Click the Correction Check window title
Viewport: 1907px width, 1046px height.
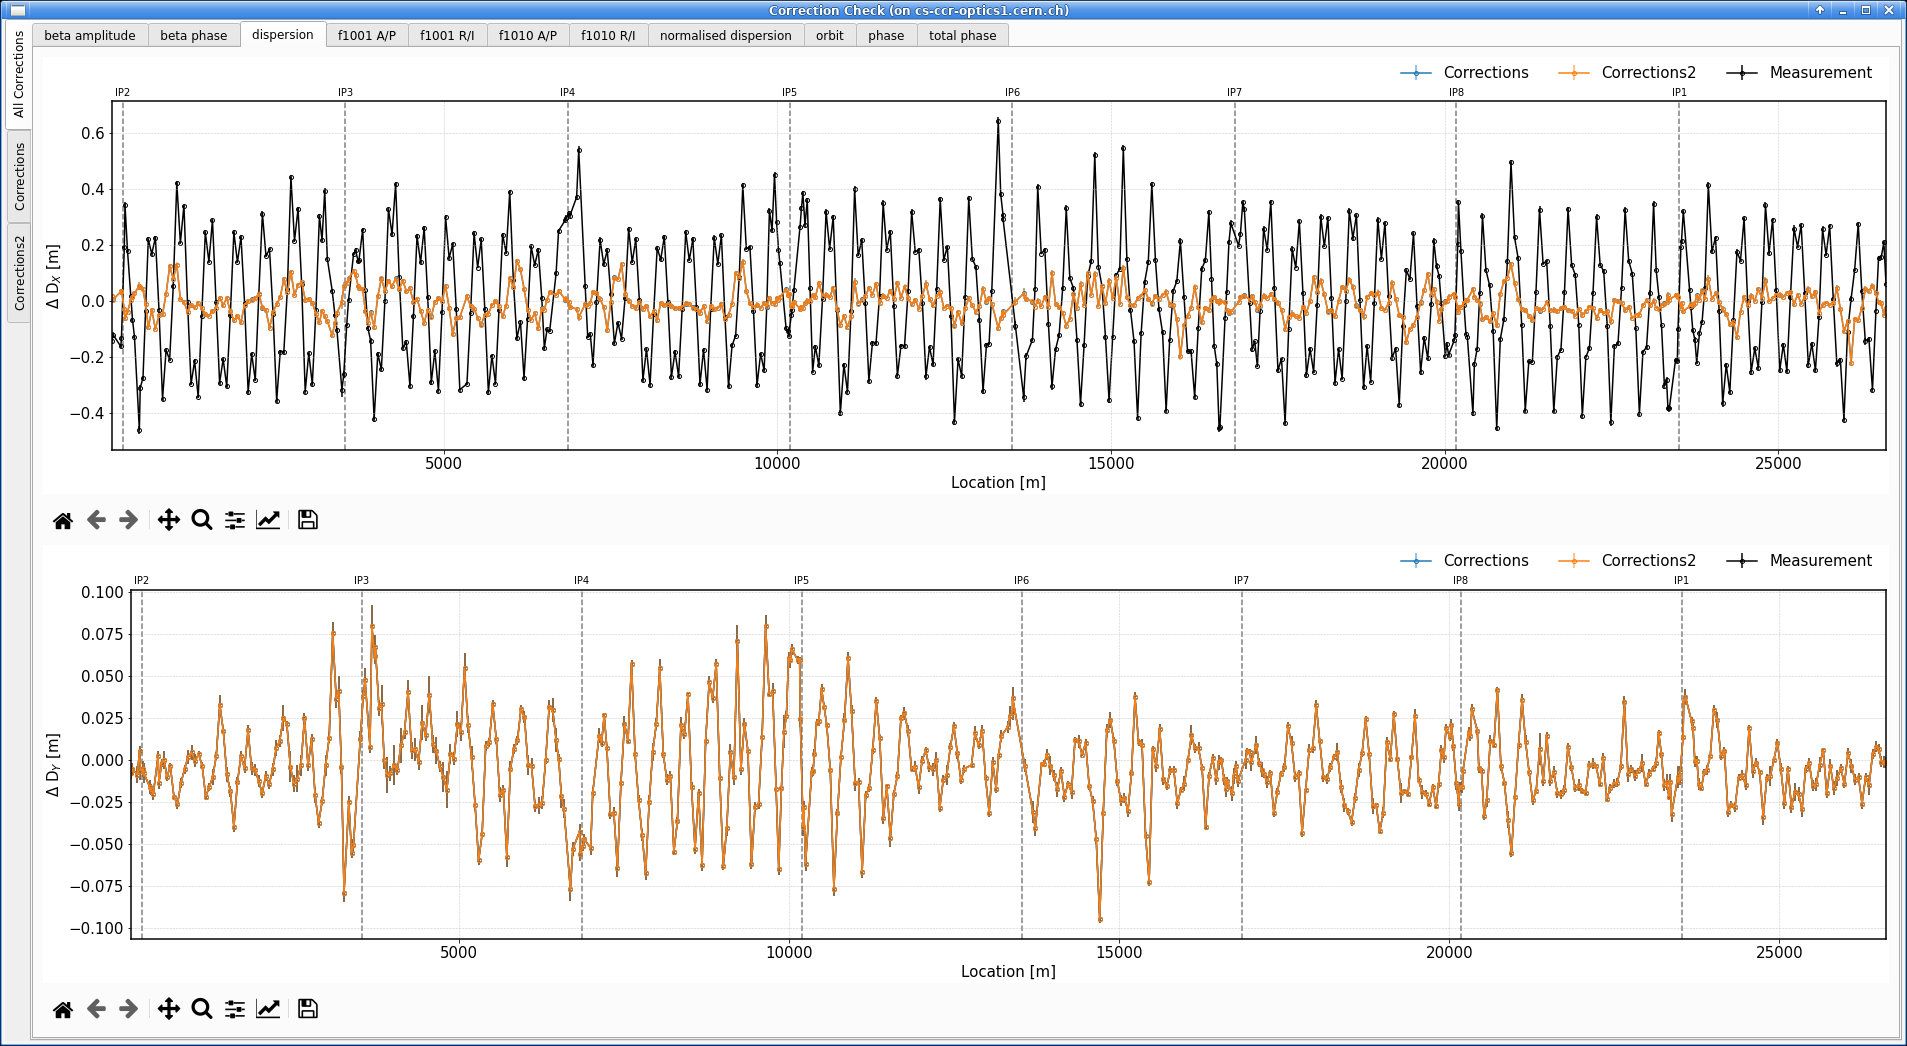coord(919,10)
